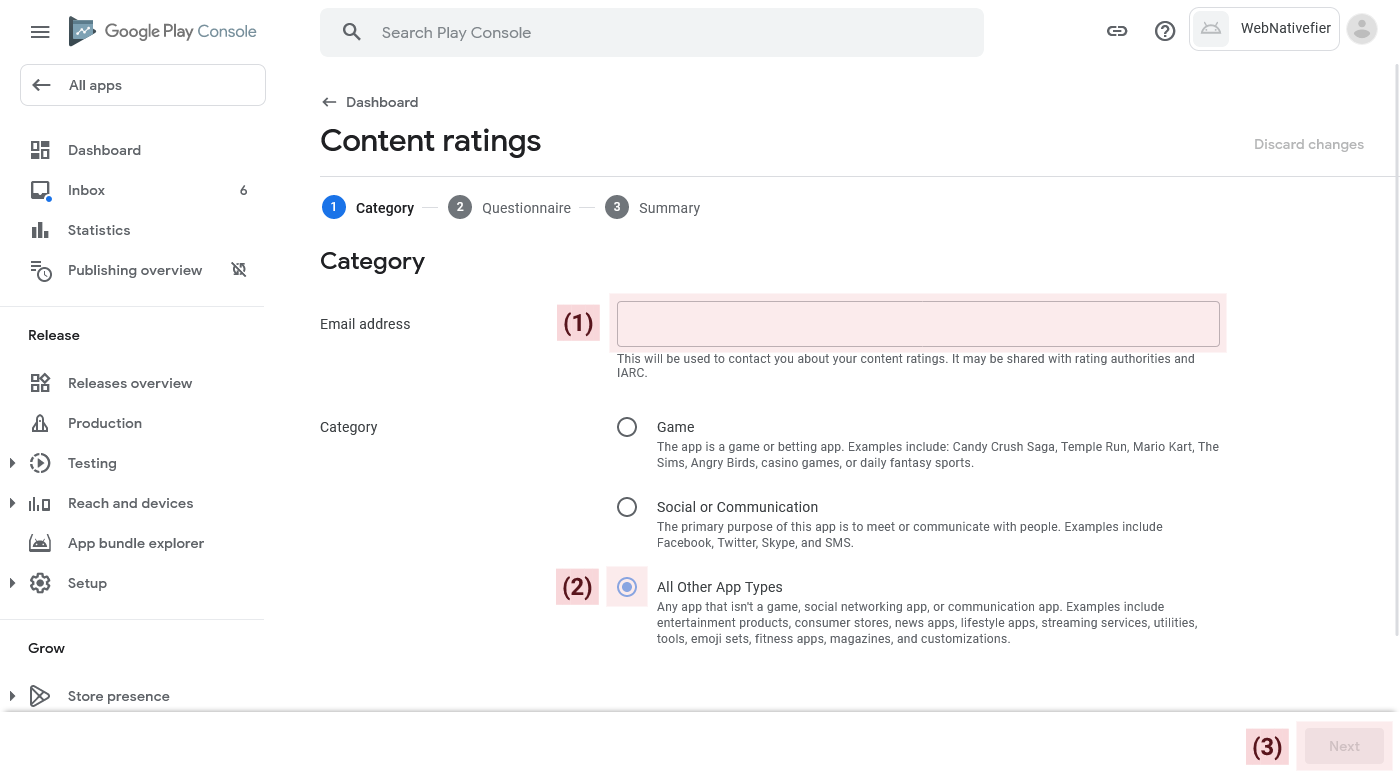Click the Dashboard grid icon in sidebar
Screen dimensions: 1400x780
point(40,150)
